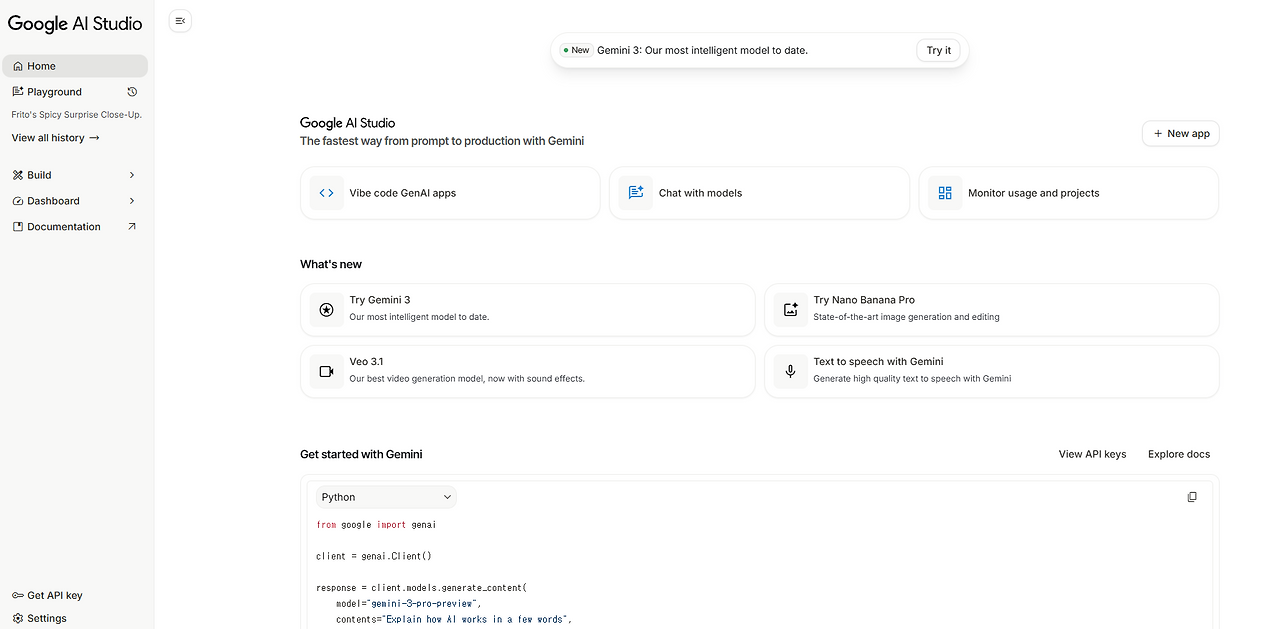Open the View API keys link
This screenshot has width=1280, height=629.
click(x=1092, y=454)
